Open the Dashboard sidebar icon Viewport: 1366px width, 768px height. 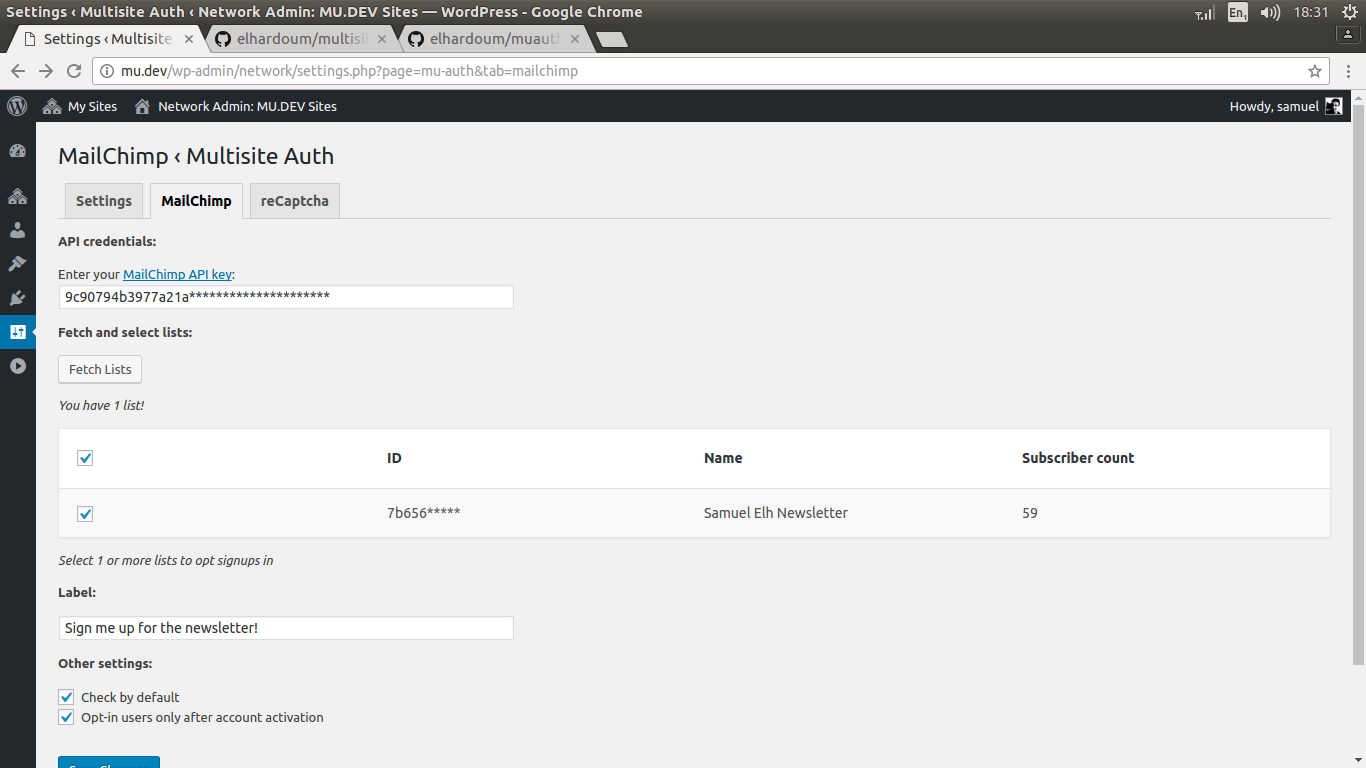pos(17,151)
